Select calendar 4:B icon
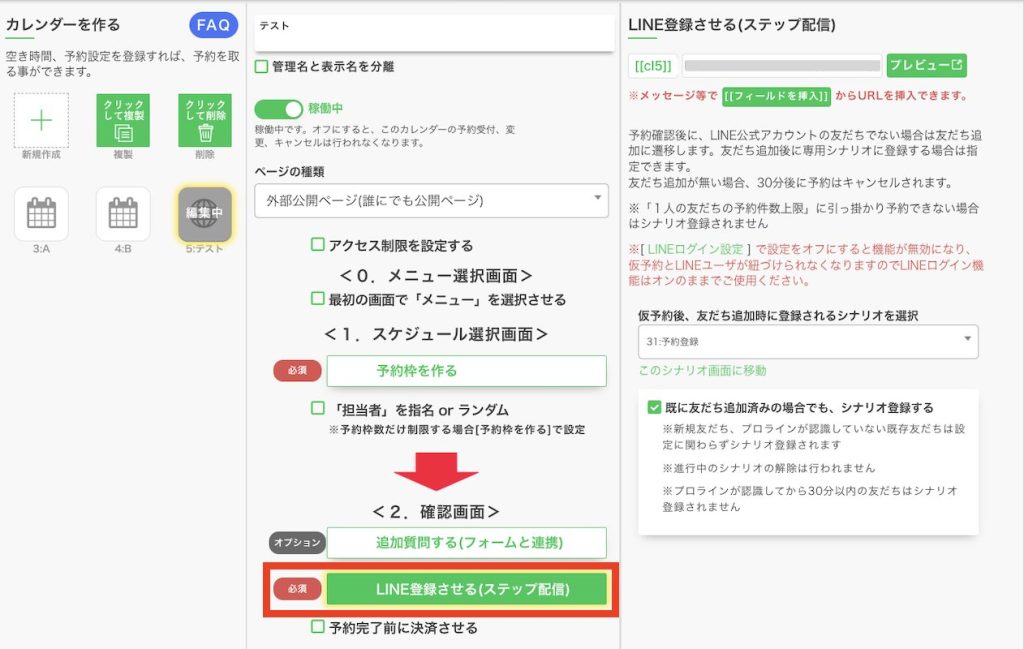The height and width of the screenshot is (649, 1024). (x=122, y=213)
